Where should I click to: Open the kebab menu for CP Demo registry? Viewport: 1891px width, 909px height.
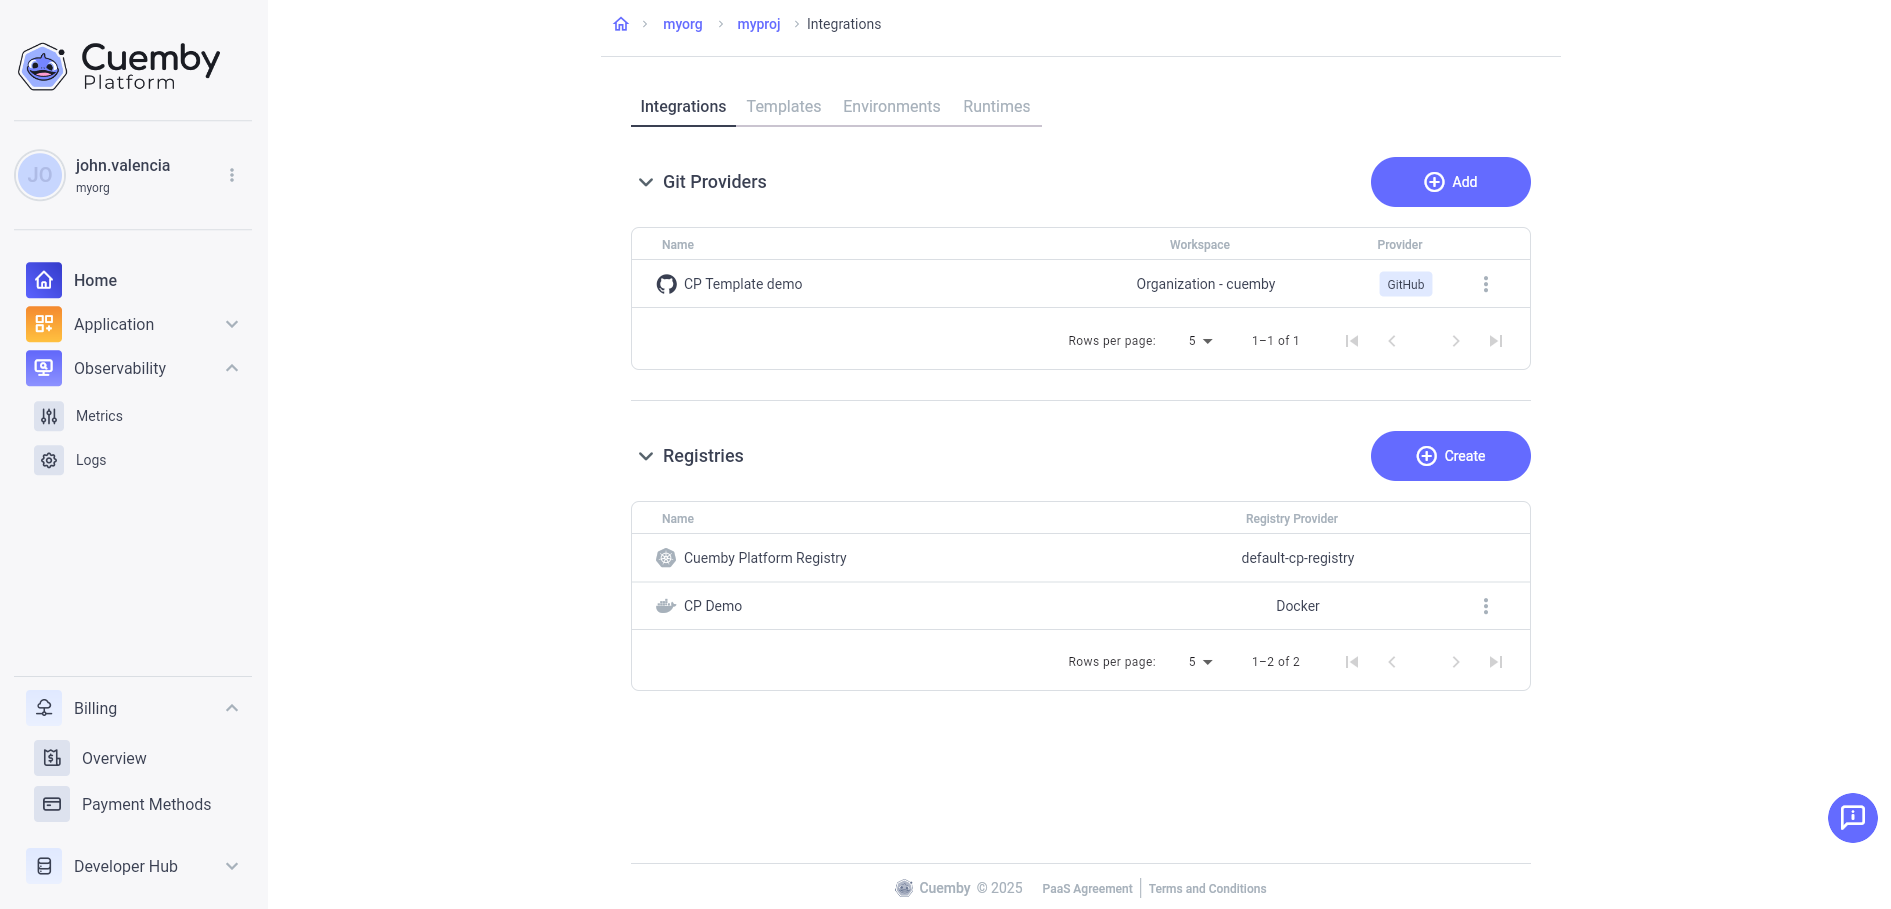click(1486, 605)
